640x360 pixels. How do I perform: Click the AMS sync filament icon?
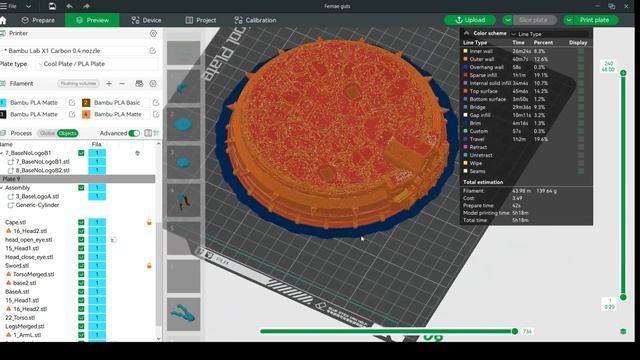tap(139, 84)
